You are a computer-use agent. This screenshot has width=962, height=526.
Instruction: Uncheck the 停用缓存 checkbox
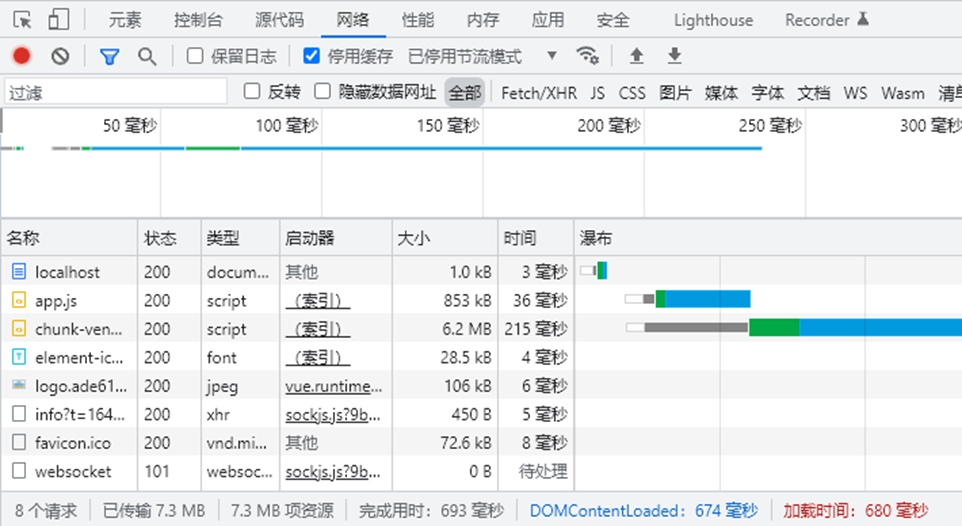tap(311, 57)
